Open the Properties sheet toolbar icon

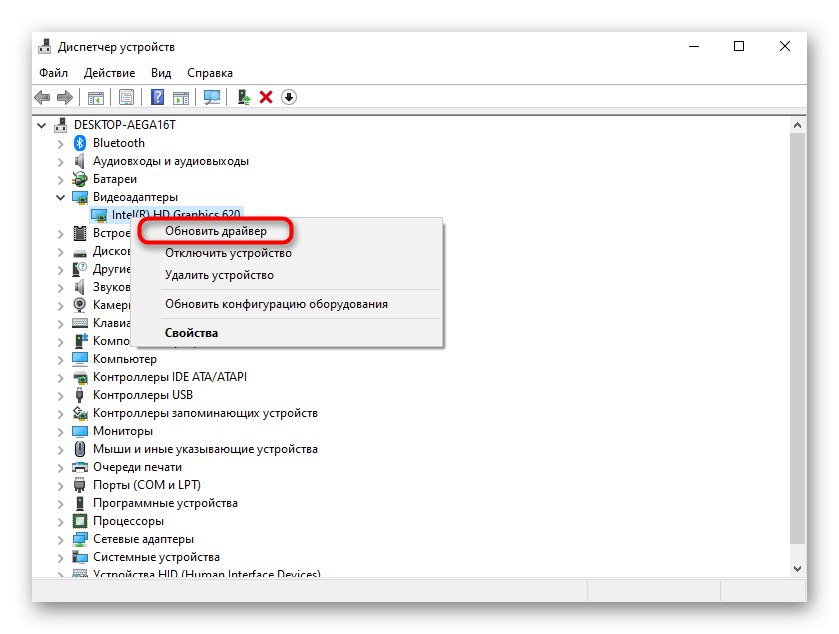click(127, 97)
